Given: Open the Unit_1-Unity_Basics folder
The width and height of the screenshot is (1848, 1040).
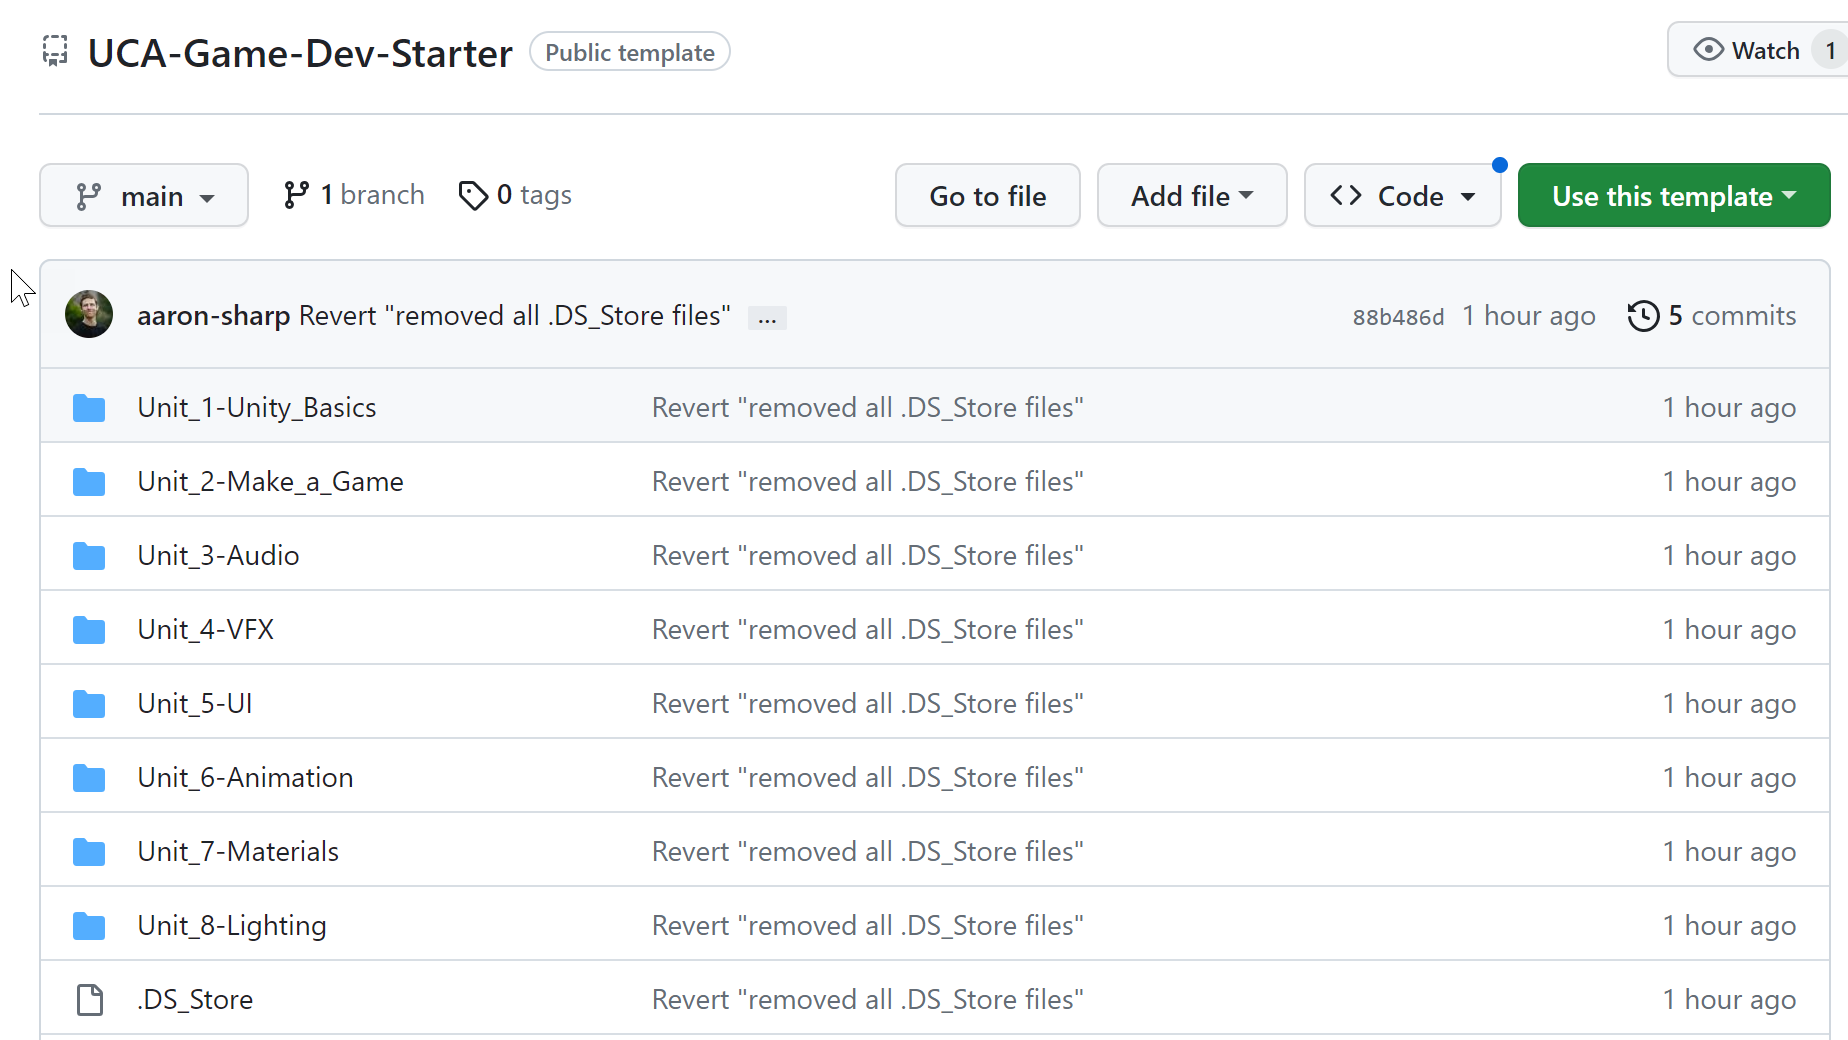Looking at the screenshot, I should tap(257, 408).
